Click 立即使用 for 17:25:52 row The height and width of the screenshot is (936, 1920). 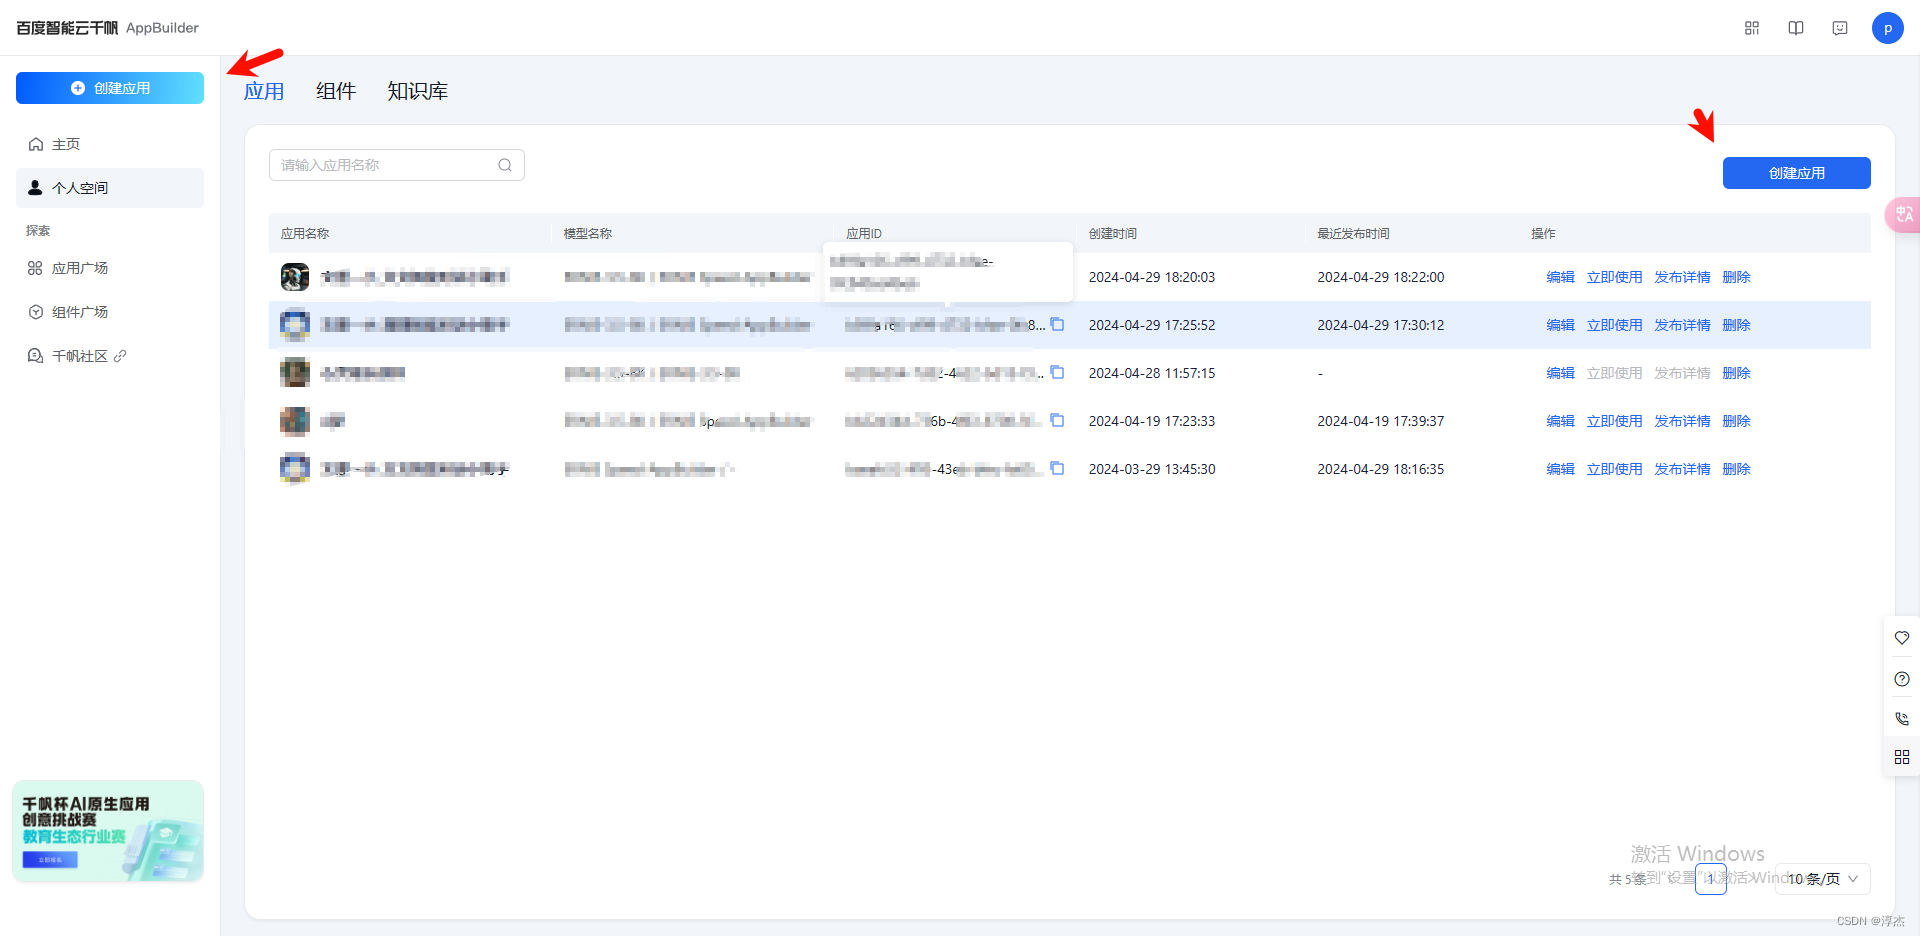pos(1614,325)
